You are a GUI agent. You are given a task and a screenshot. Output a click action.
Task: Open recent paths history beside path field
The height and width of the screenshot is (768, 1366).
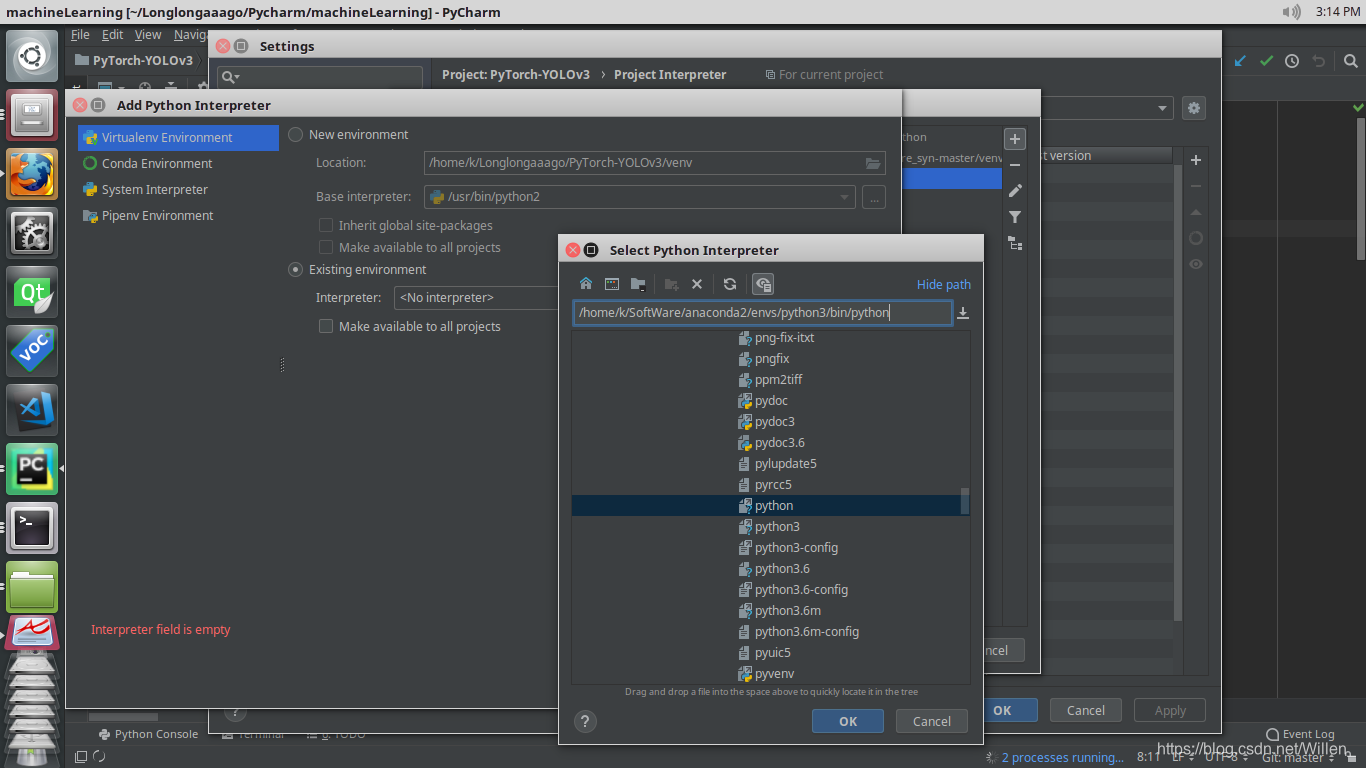963,313
